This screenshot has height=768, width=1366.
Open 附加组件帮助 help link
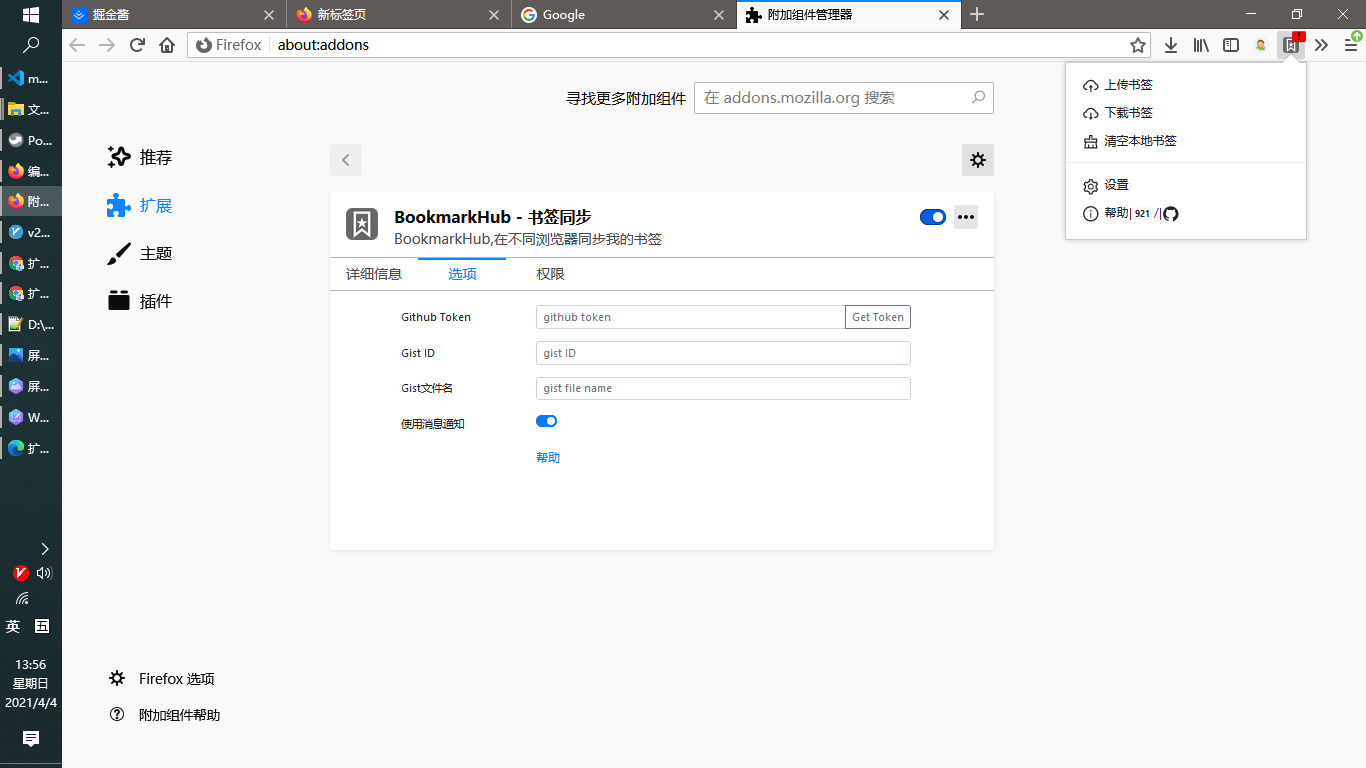click(x=165, y=715)
